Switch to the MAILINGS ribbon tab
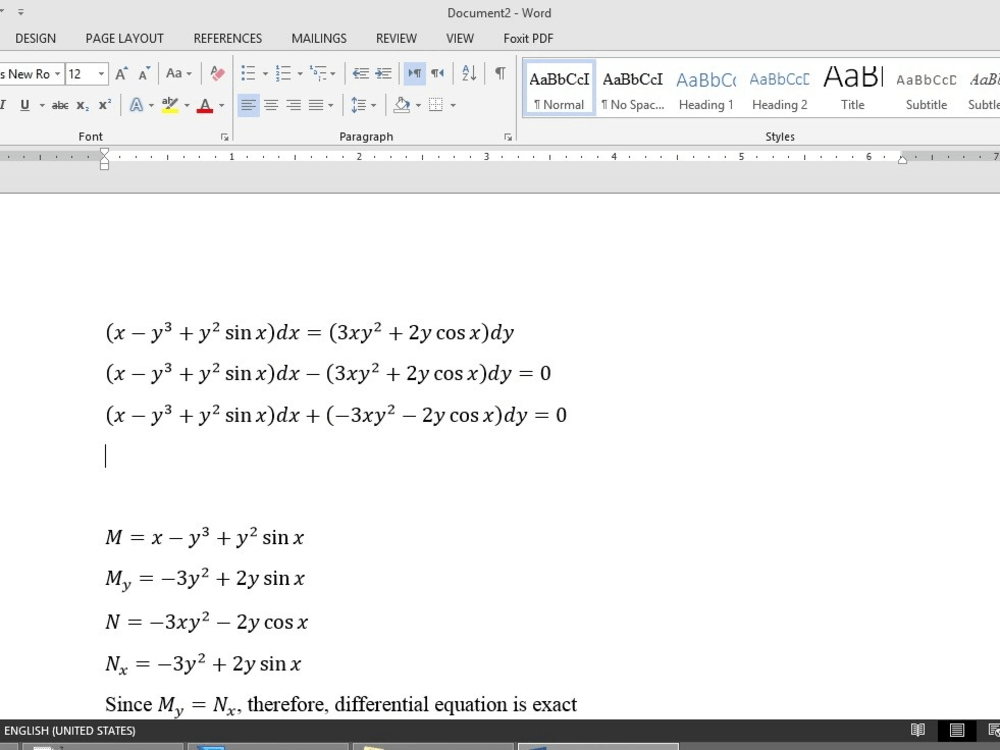This screenshot has width=1000, height=750. pos(318,38)
